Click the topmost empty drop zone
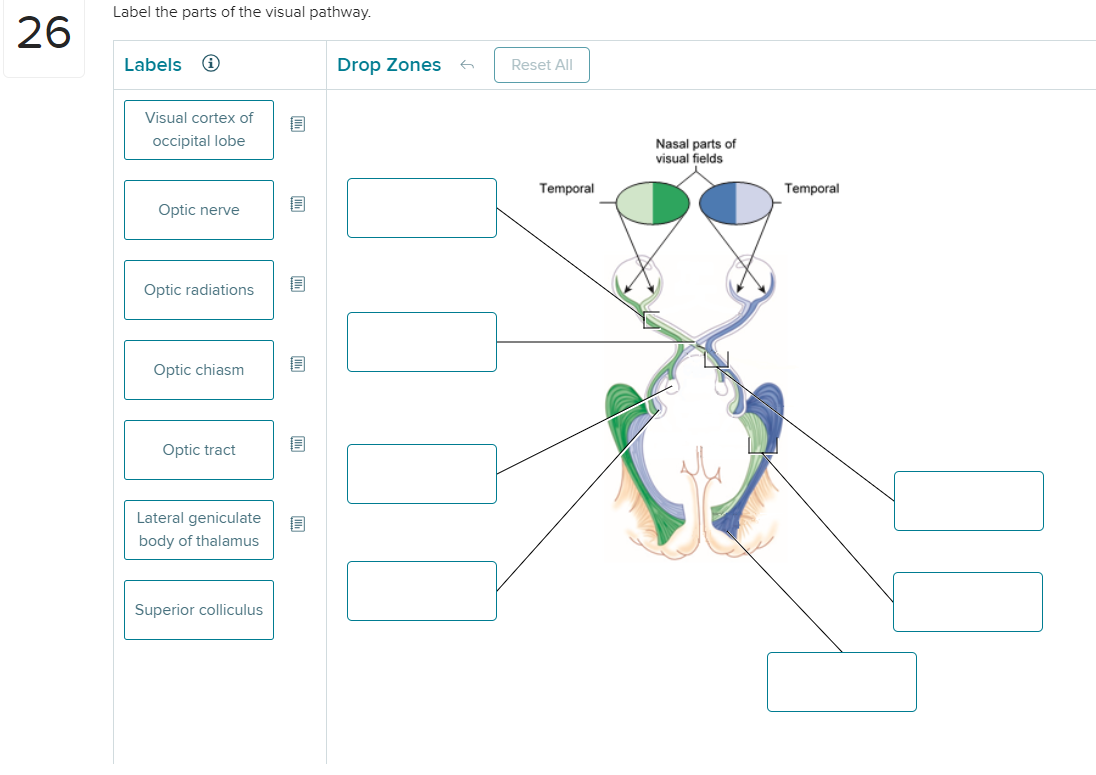Screen dimensions: 1096x775 point(421,208)
